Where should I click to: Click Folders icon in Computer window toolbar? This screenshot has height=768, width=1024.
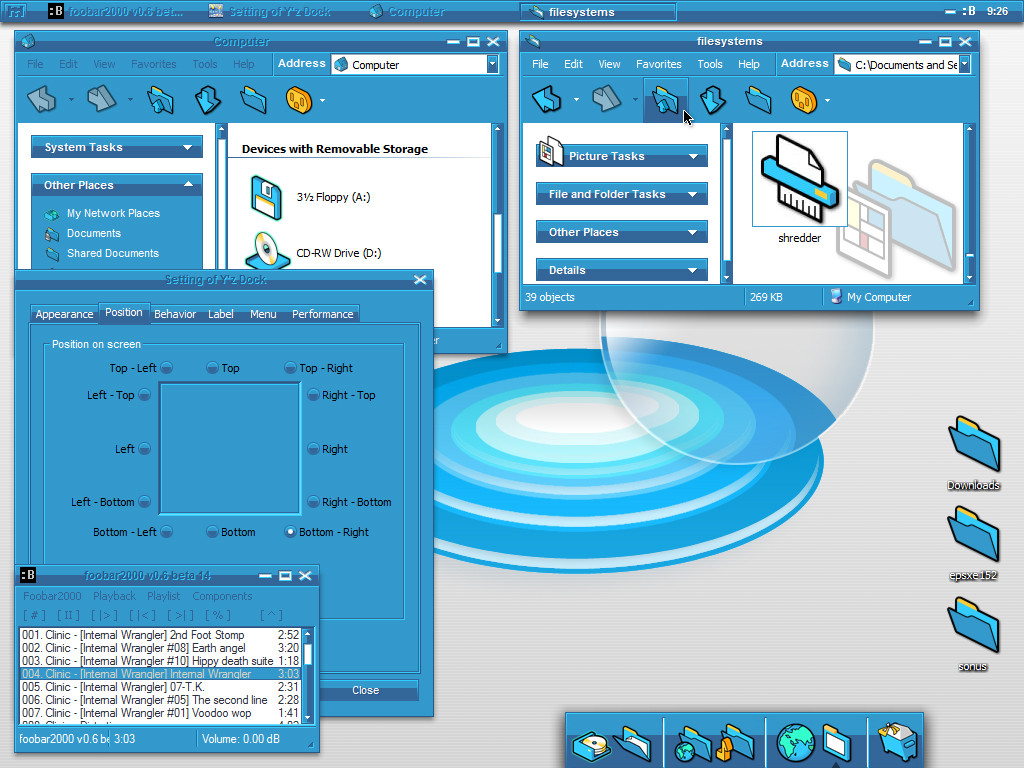(x=253, y=100)
